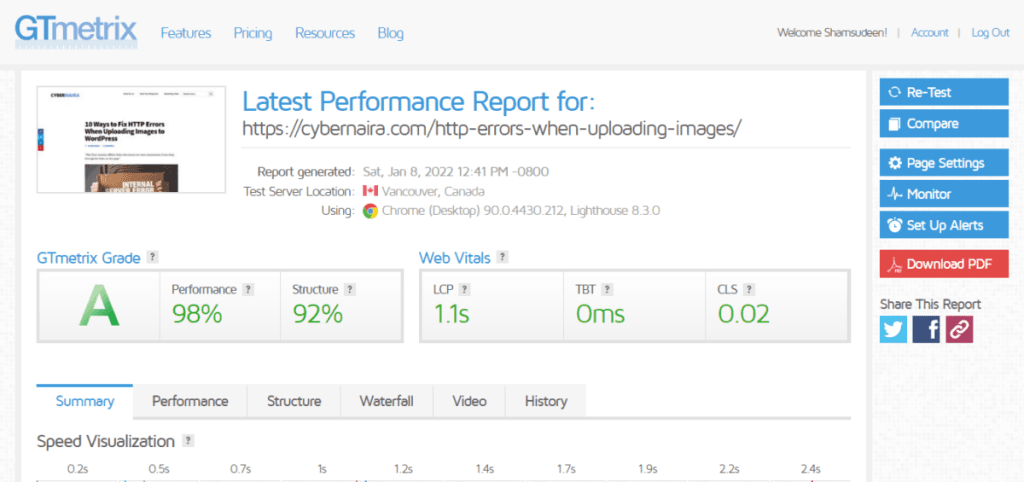Click the page screenshot thumbnail
This screenshot has width=1024, height=482.
tap(131, 140)
